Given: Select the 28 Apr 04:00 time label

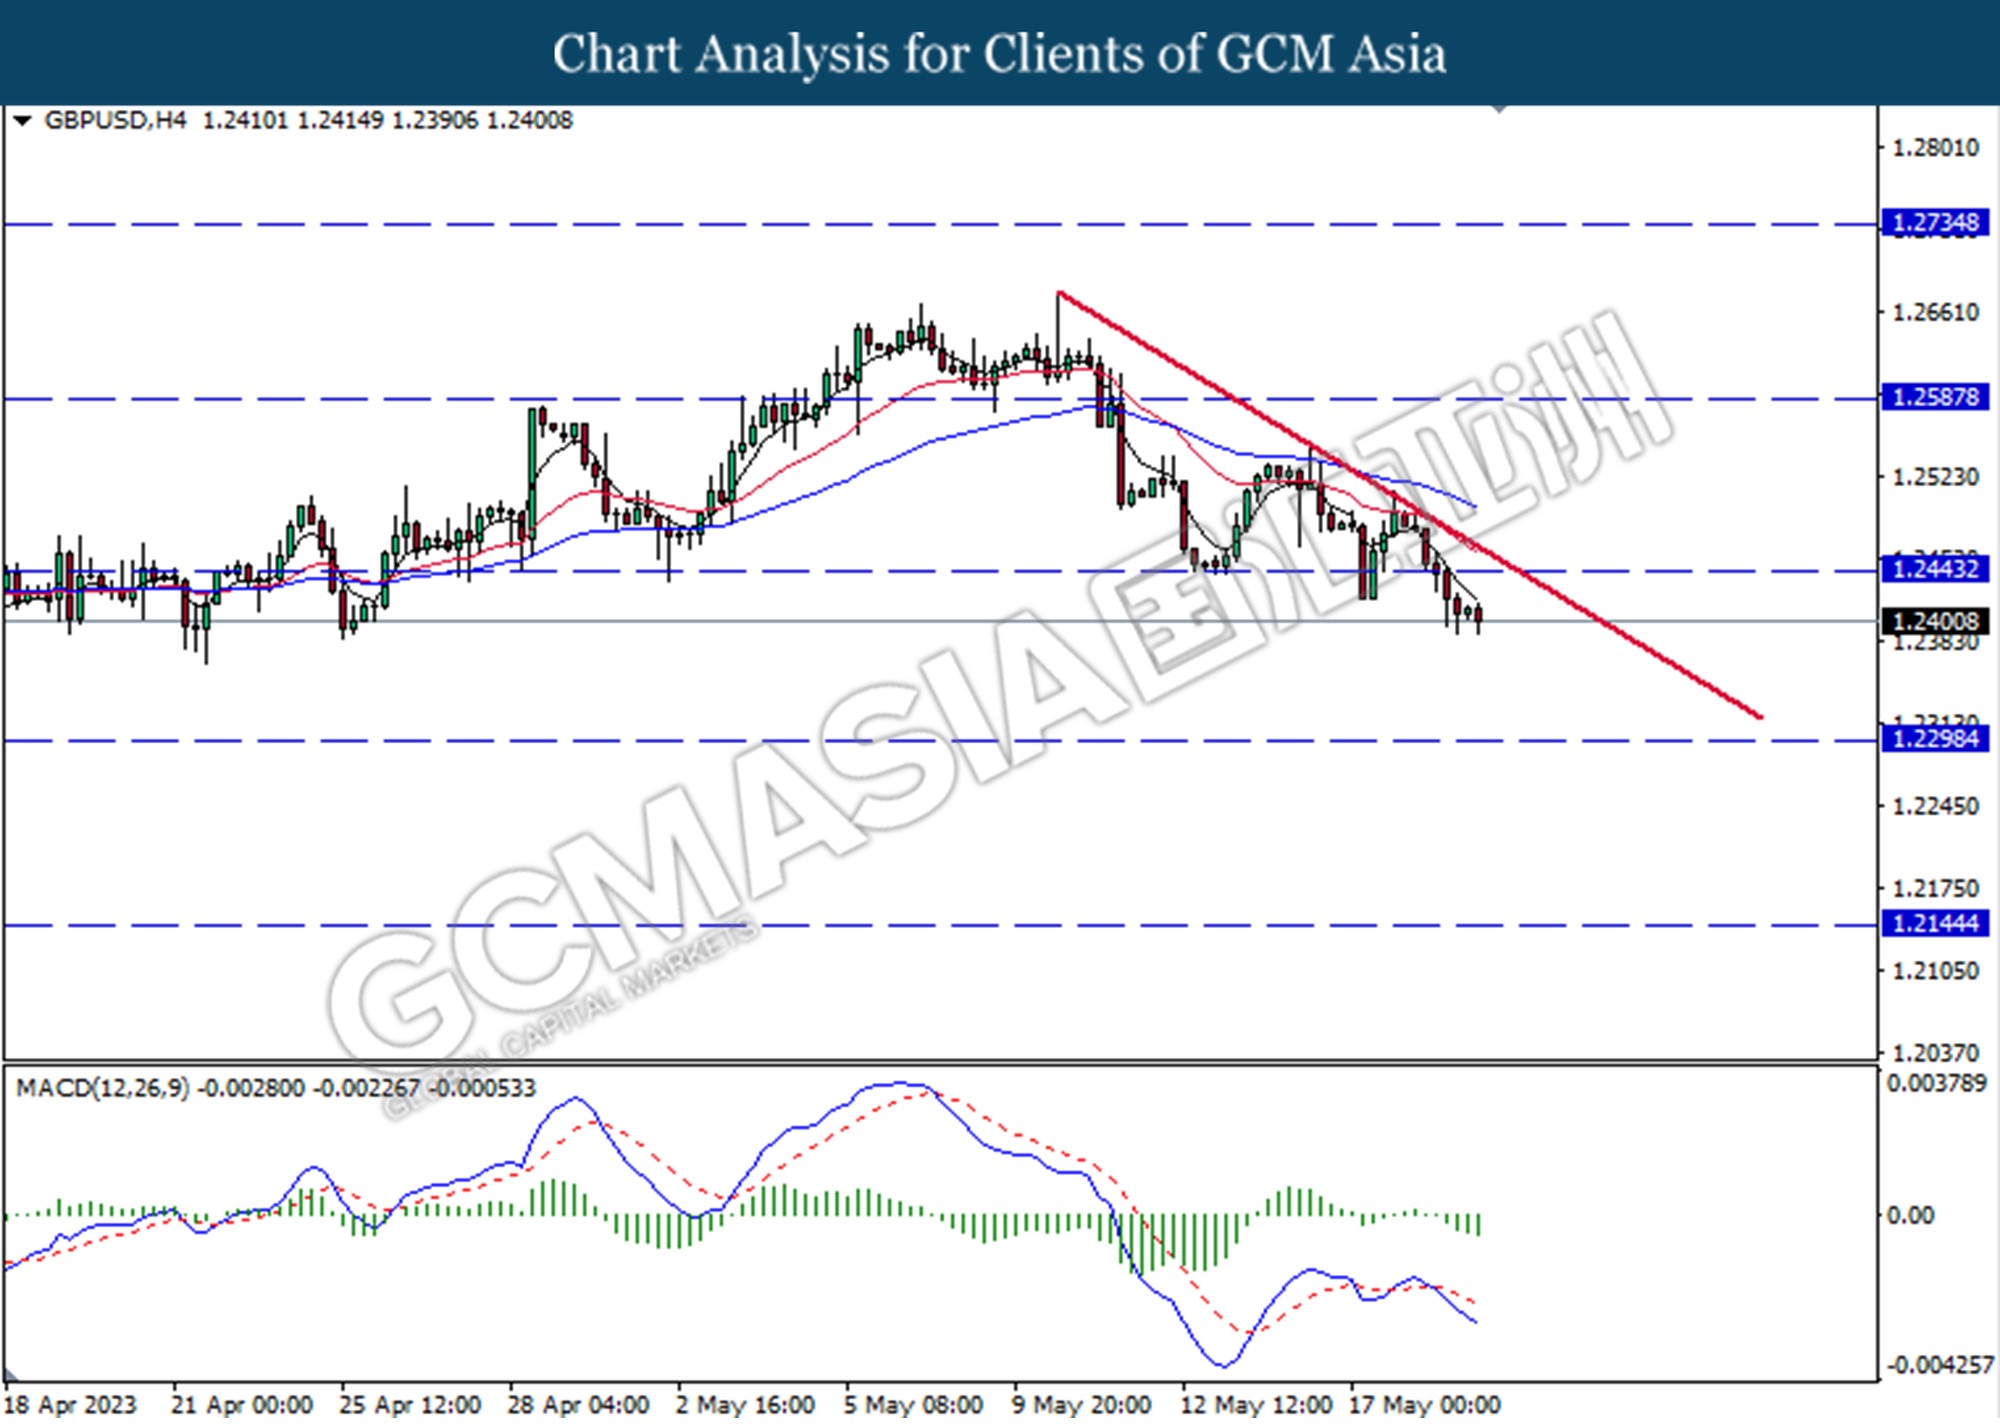Looking at the screenshot, I should [578, 1405].
